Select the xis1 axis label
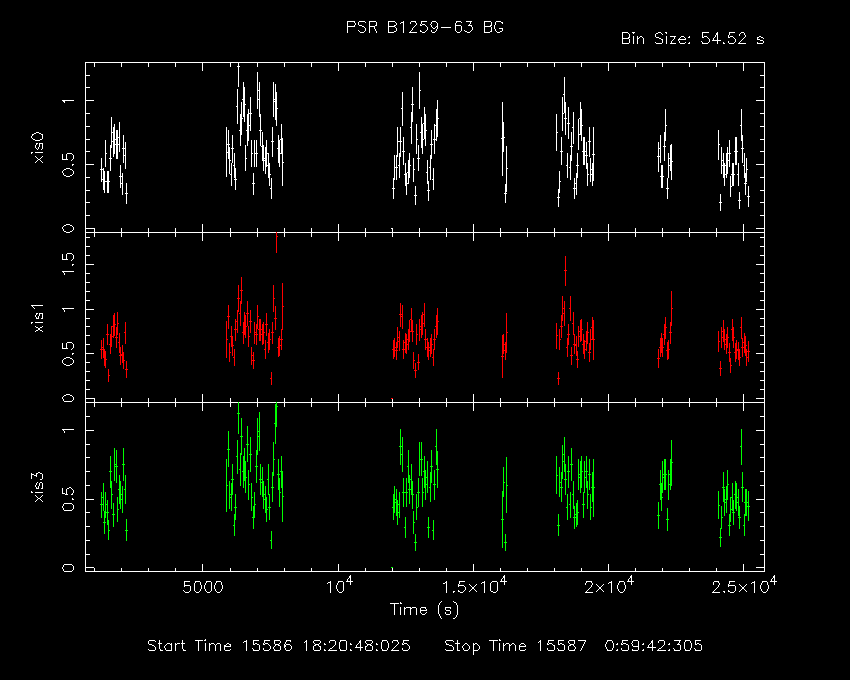The image size is (850, 680). pos(38,317)
